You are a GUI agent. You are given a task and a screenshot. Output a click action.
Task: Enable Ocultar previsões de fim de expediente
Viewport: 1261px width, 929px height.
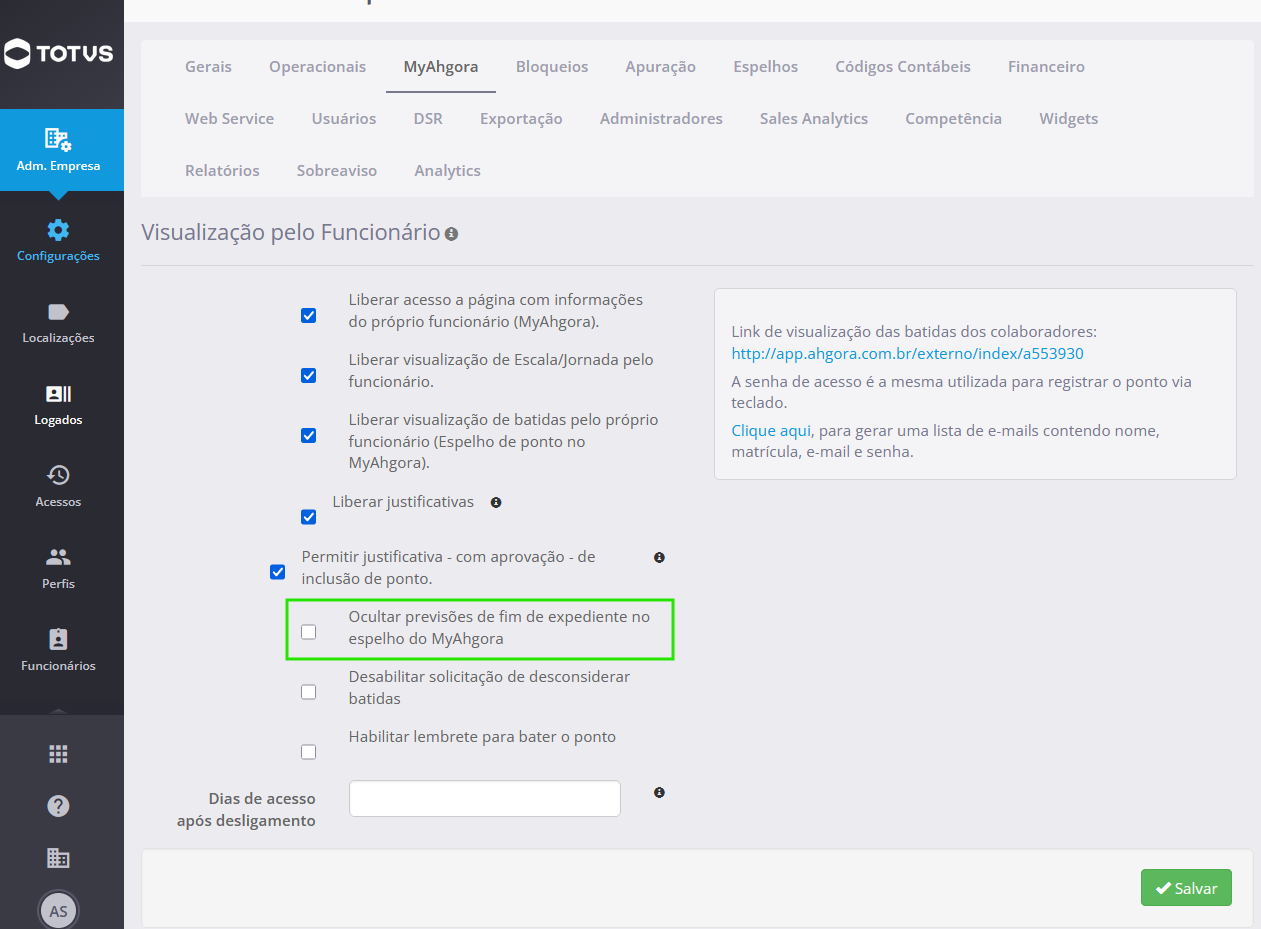(x=309, y=632)
